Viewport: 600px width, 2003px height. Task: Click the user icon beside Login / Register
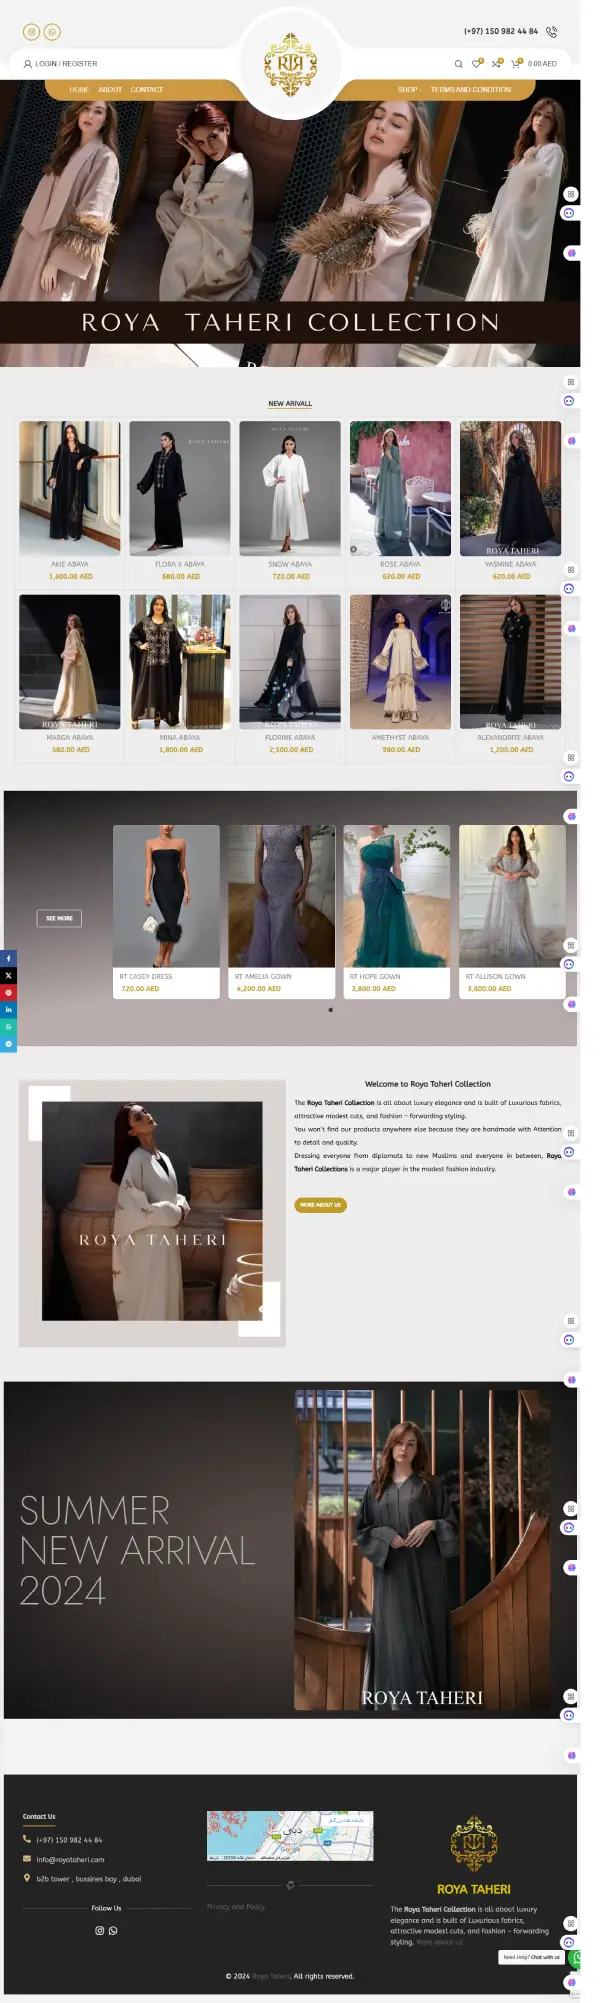(27, 64)
